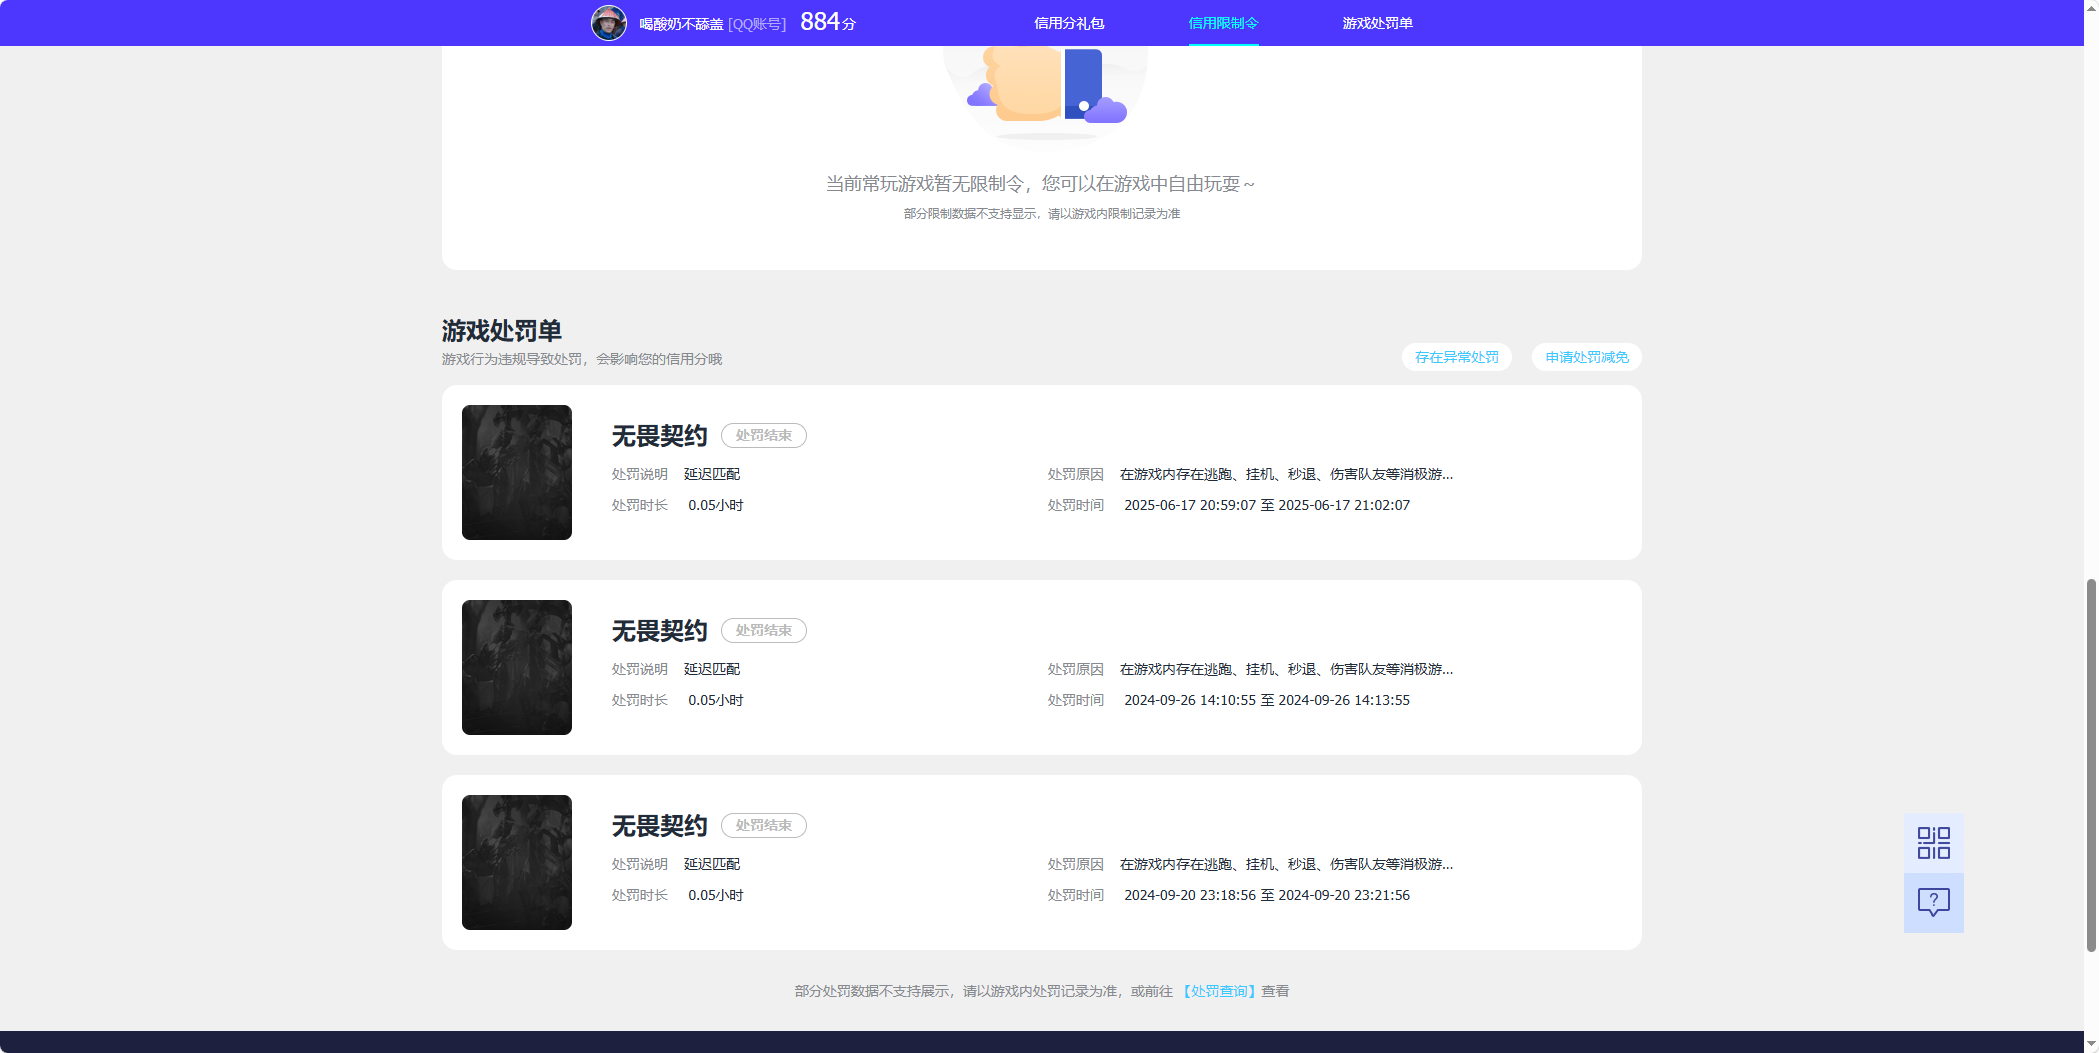Screen dimensions: 2099x1053
Task: Click the page vertical scrollbar thumb
Action: pos(2091,765)
